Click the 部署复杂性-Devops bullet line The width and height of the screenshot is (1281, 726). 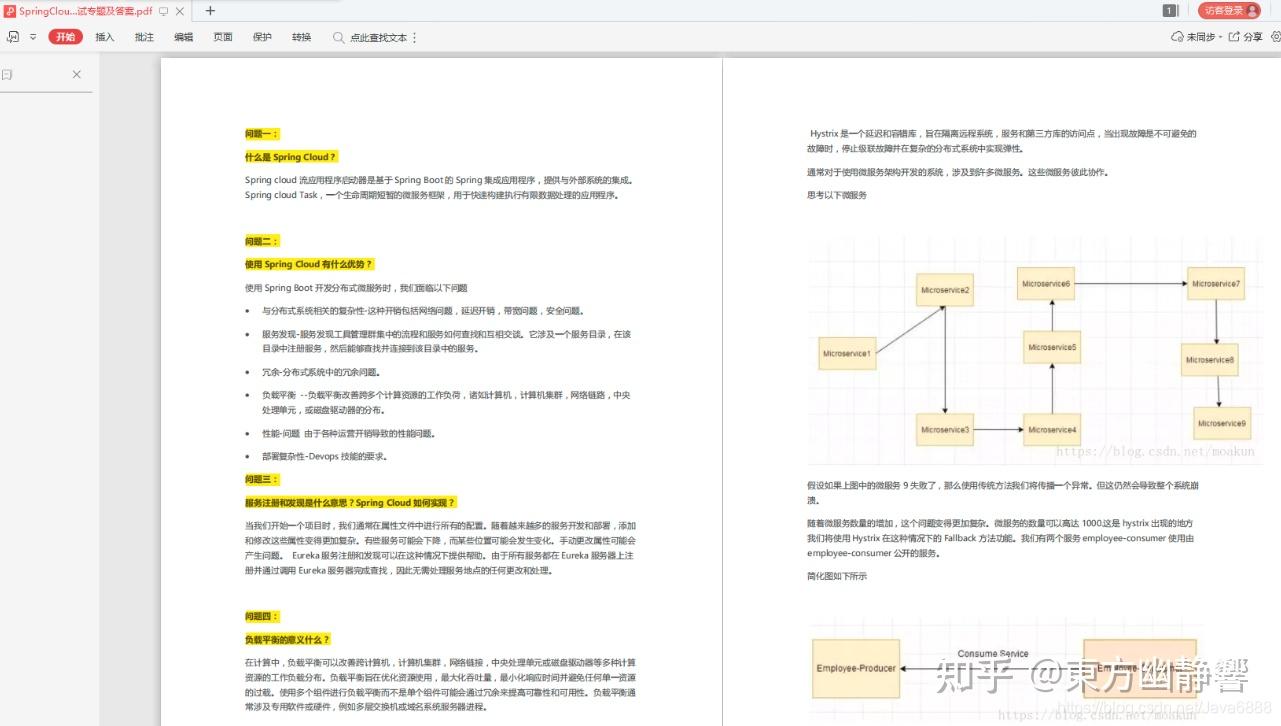[324, 456]
